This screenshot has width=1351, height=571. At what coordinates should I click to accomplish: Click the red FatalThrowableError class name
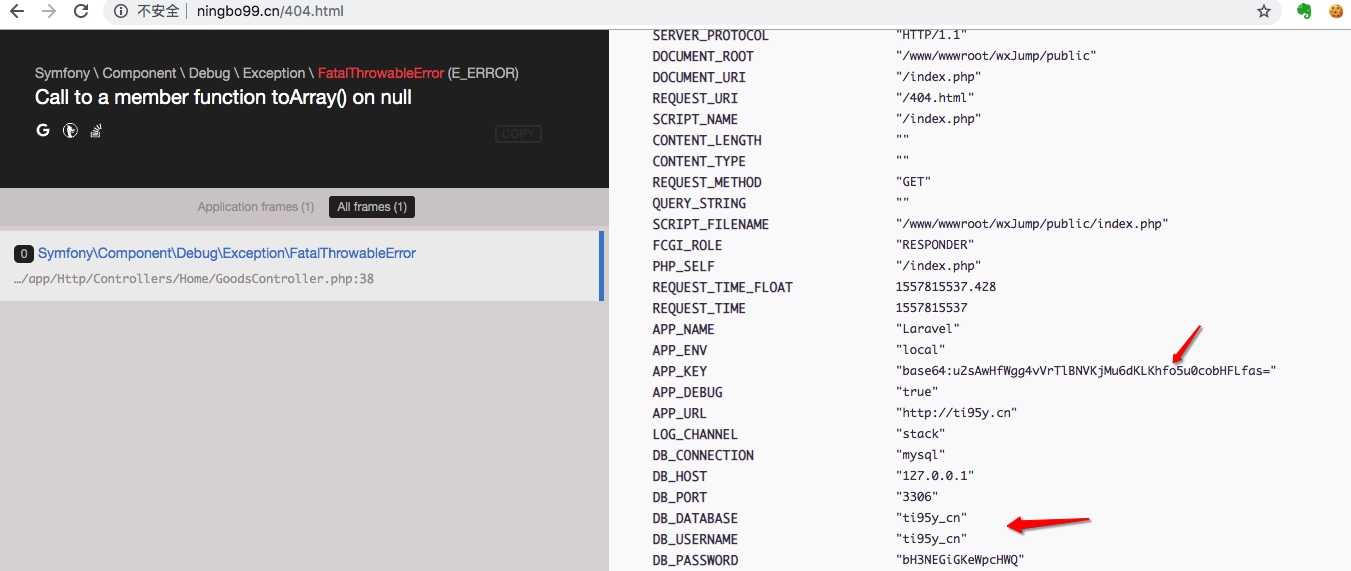pyautogui.click(x=380, y=73)
